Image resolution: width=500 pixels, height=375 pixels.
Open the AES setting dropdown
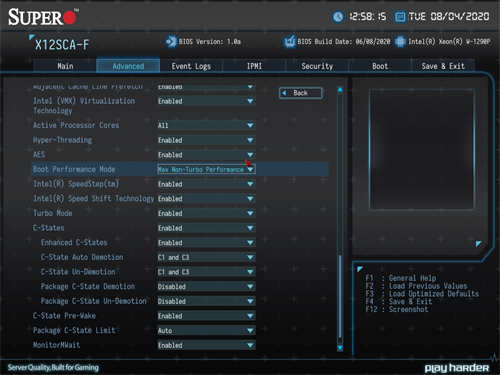[x=206, y=155]
